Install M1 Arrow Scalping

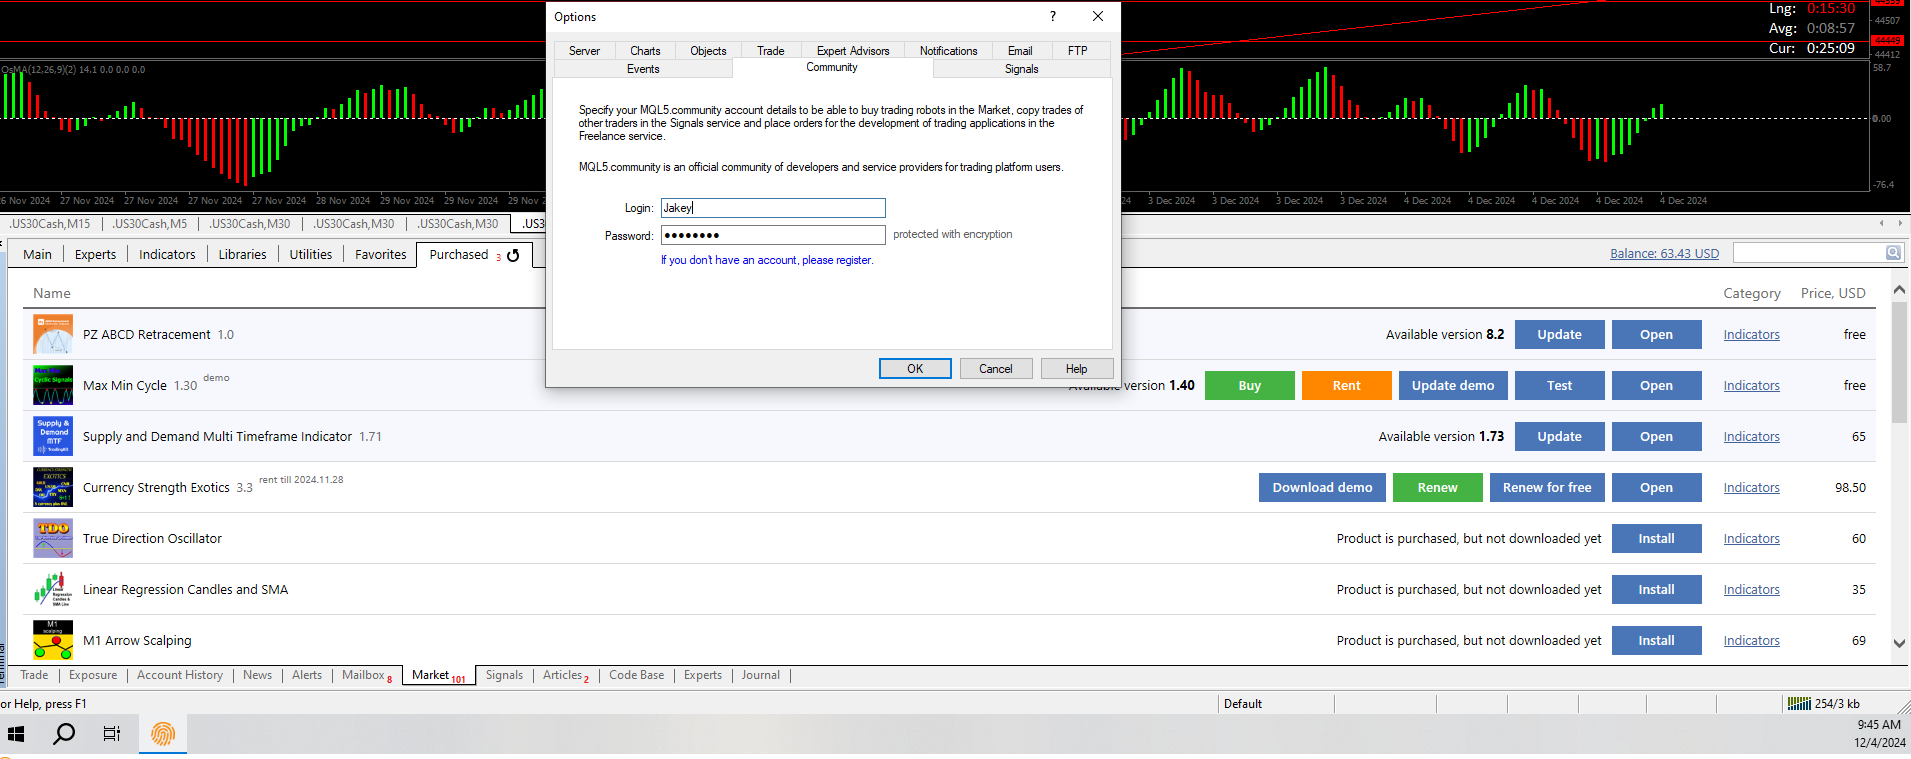[x=1656, y=640]
